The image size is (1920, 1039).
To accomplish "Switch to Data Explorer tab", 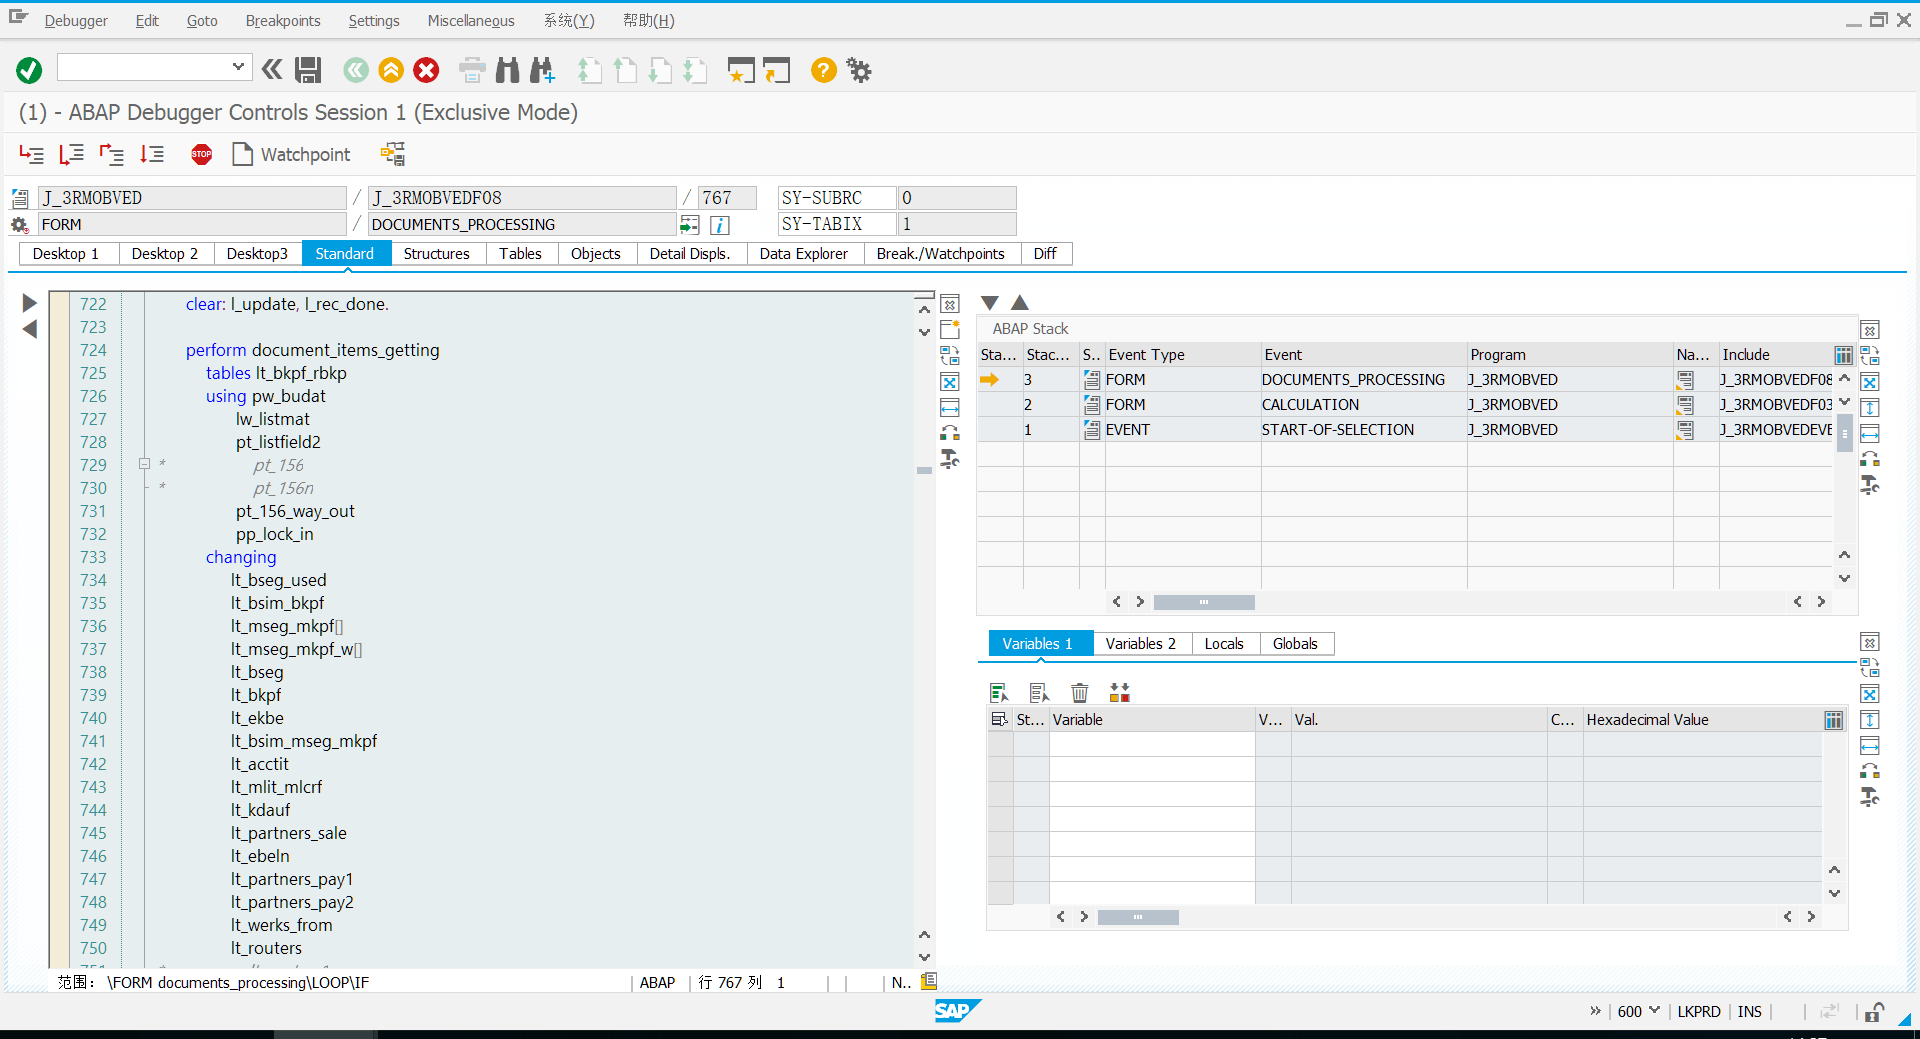I will pos(803,254).
